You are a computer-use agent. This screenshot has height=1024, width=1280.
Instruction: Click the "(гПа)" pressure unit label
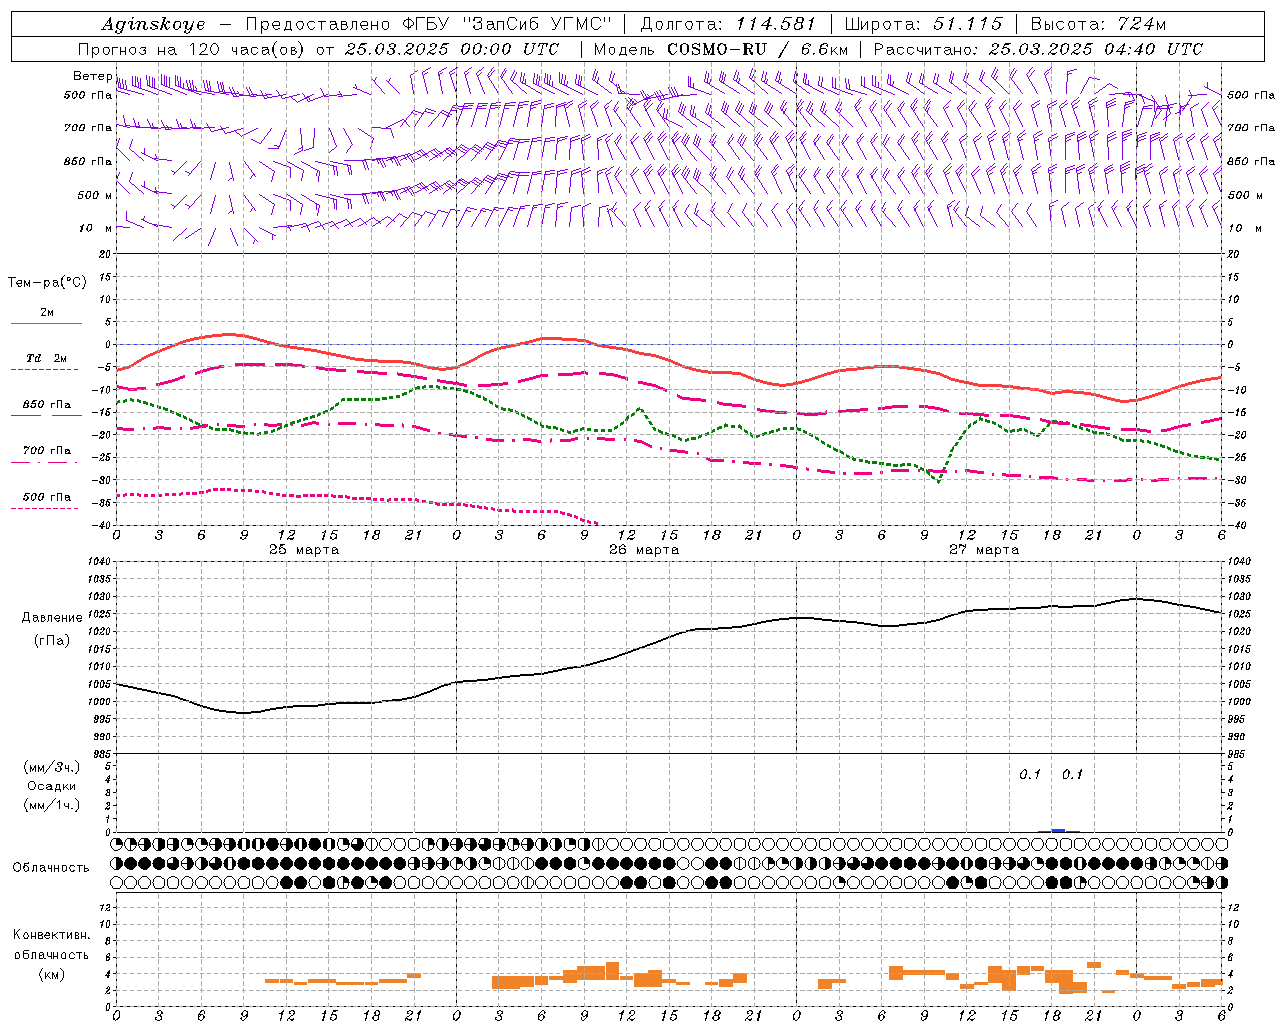(51, 640)
